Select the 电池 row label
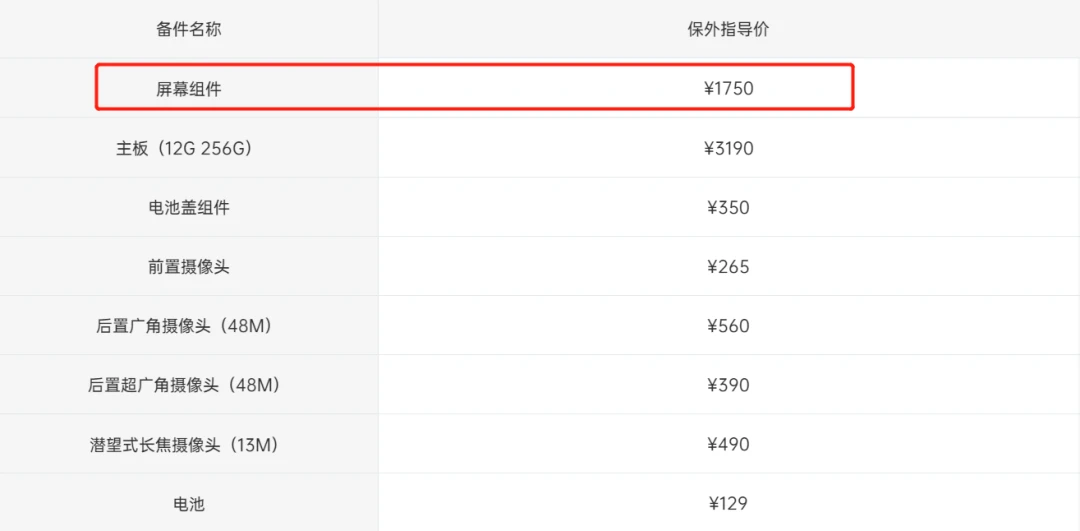The width and height of the screenshot is (1080, 531). coord(189,503)
